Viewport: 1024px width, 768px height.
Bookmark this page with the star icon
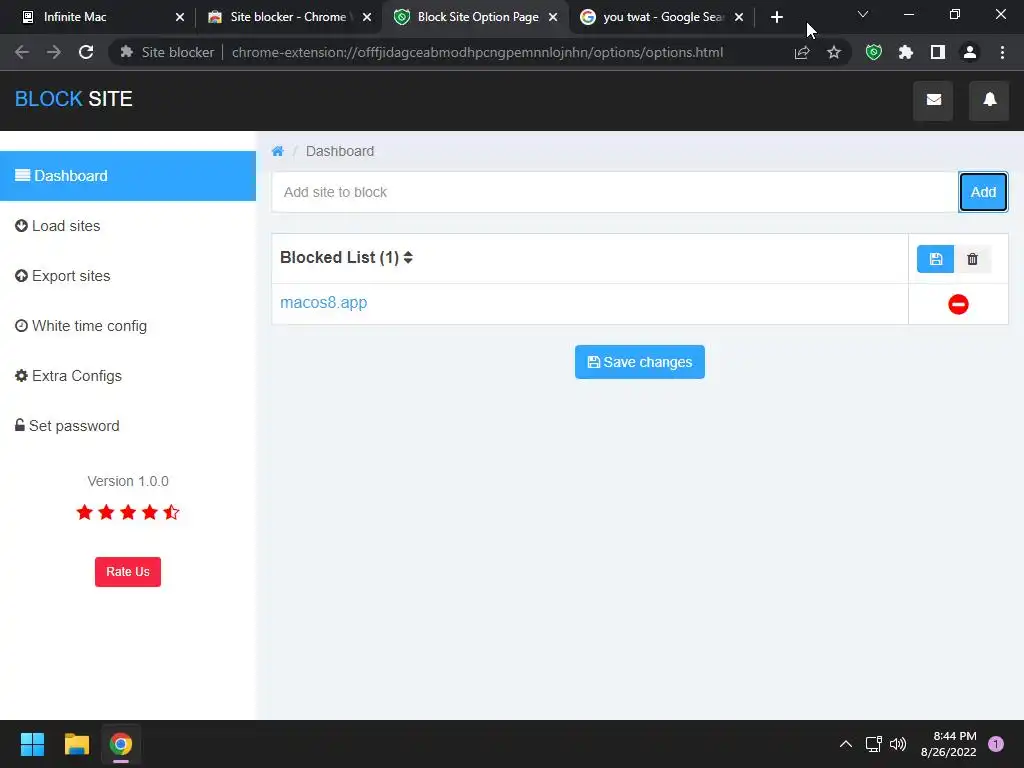tap(834, 52)
